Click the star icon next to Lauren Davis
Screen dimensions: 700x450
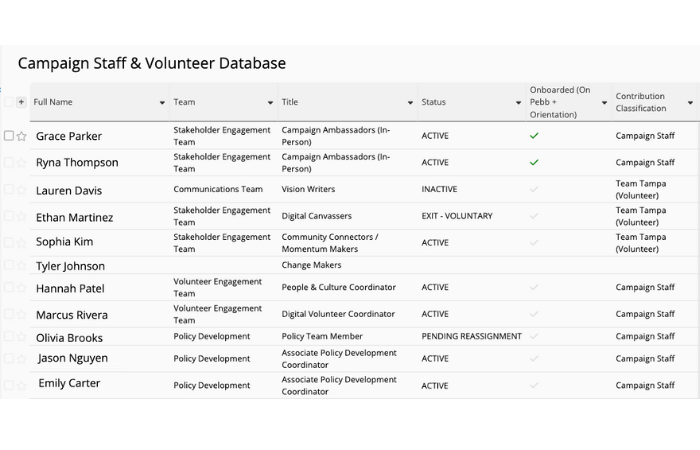21,190
